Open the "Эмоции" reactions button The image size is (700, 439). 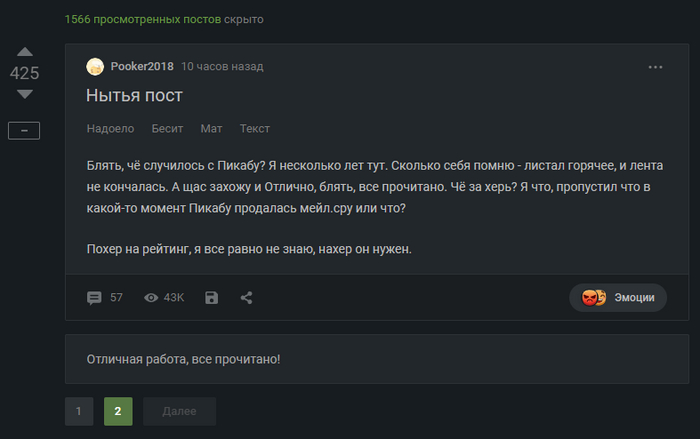pos(618,297)
